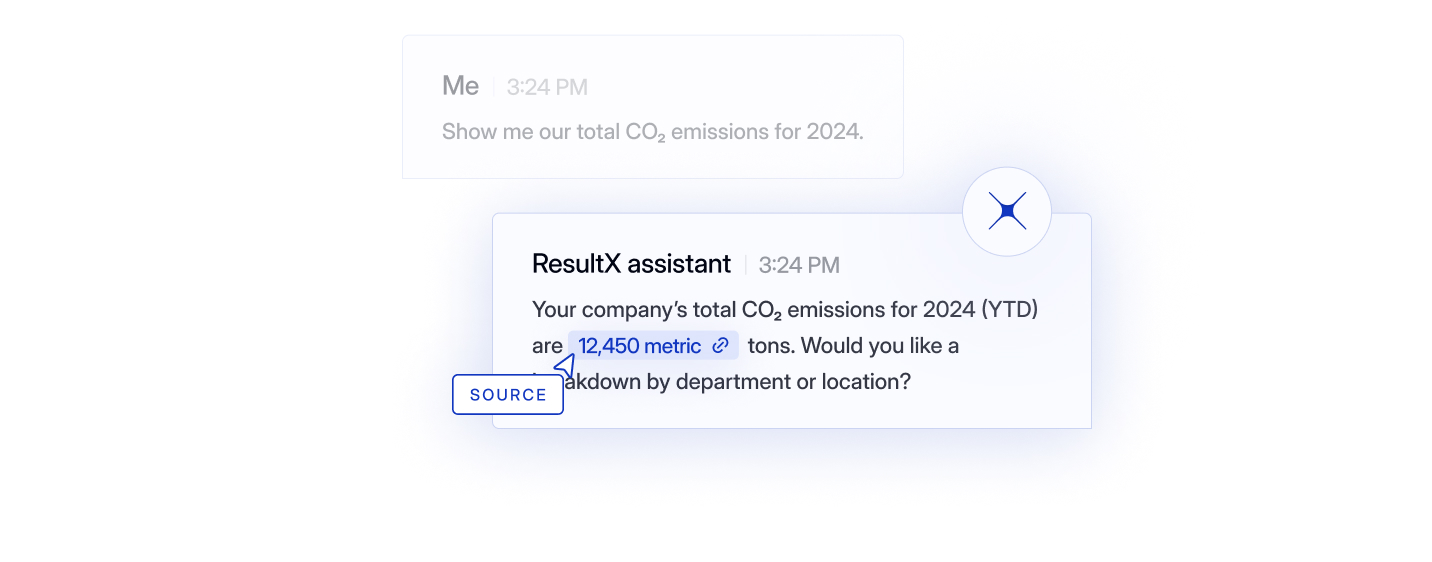Click the "(YTD)" text in the reply

(x=1008, y=310)
